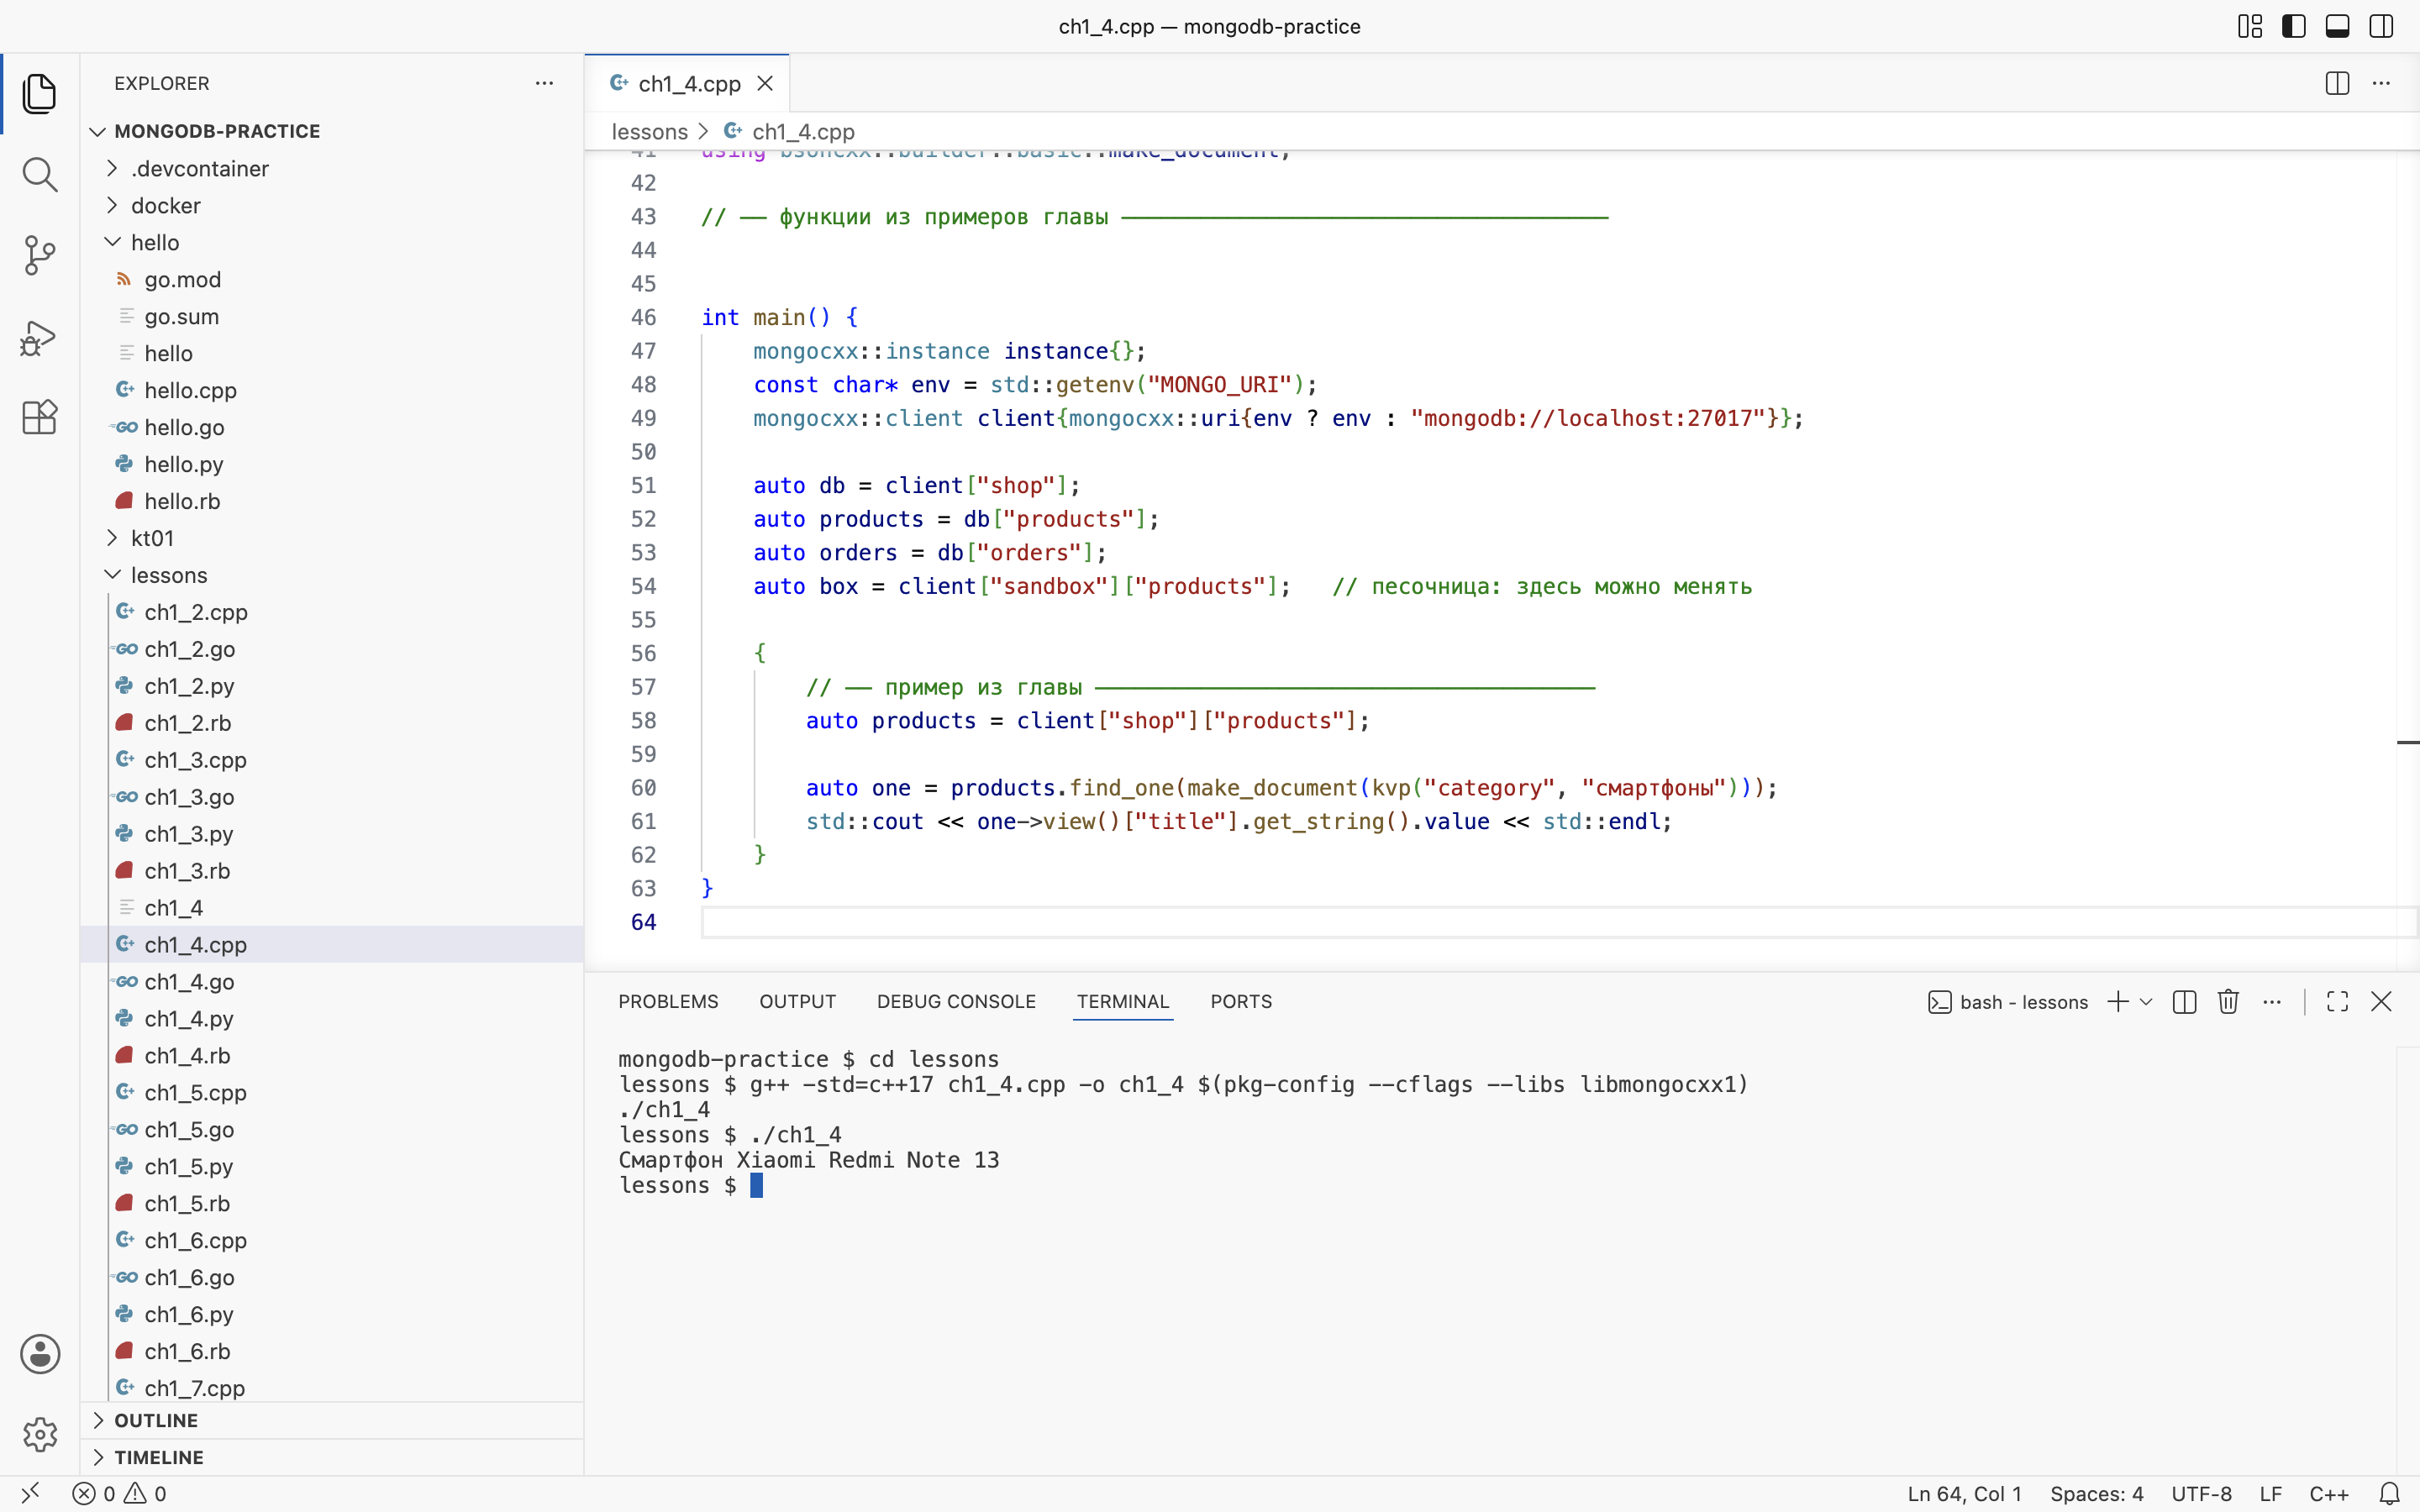Switch to the DEBUG CONSOLE tab

pyautogui.click(x=956, y=1002)
